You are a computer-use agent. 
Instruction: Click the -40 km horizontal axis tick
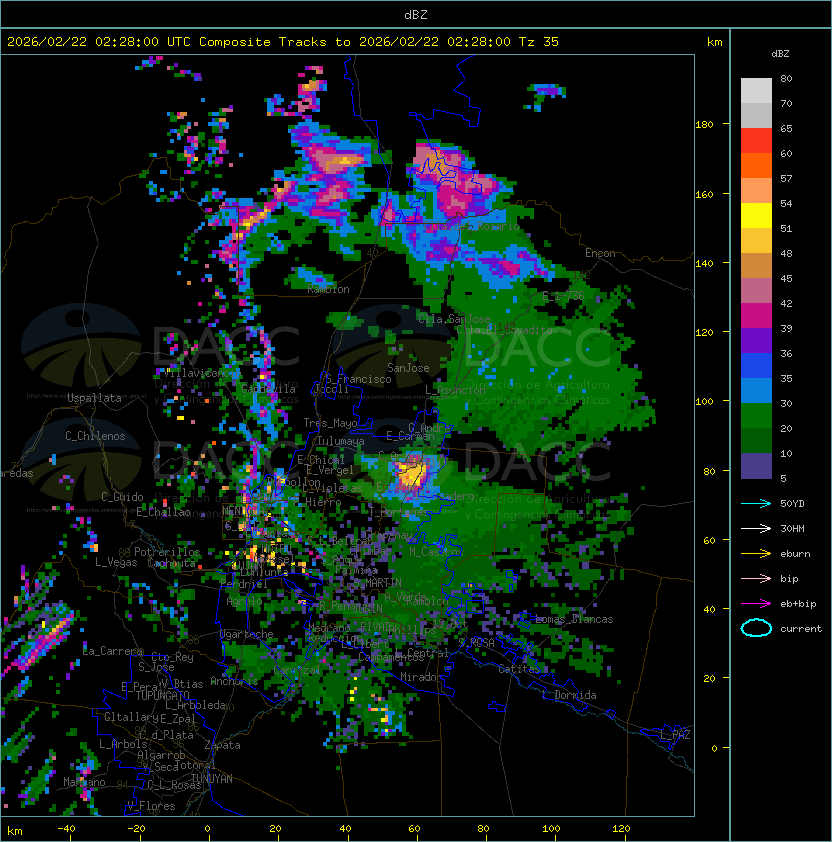(66, 829)
